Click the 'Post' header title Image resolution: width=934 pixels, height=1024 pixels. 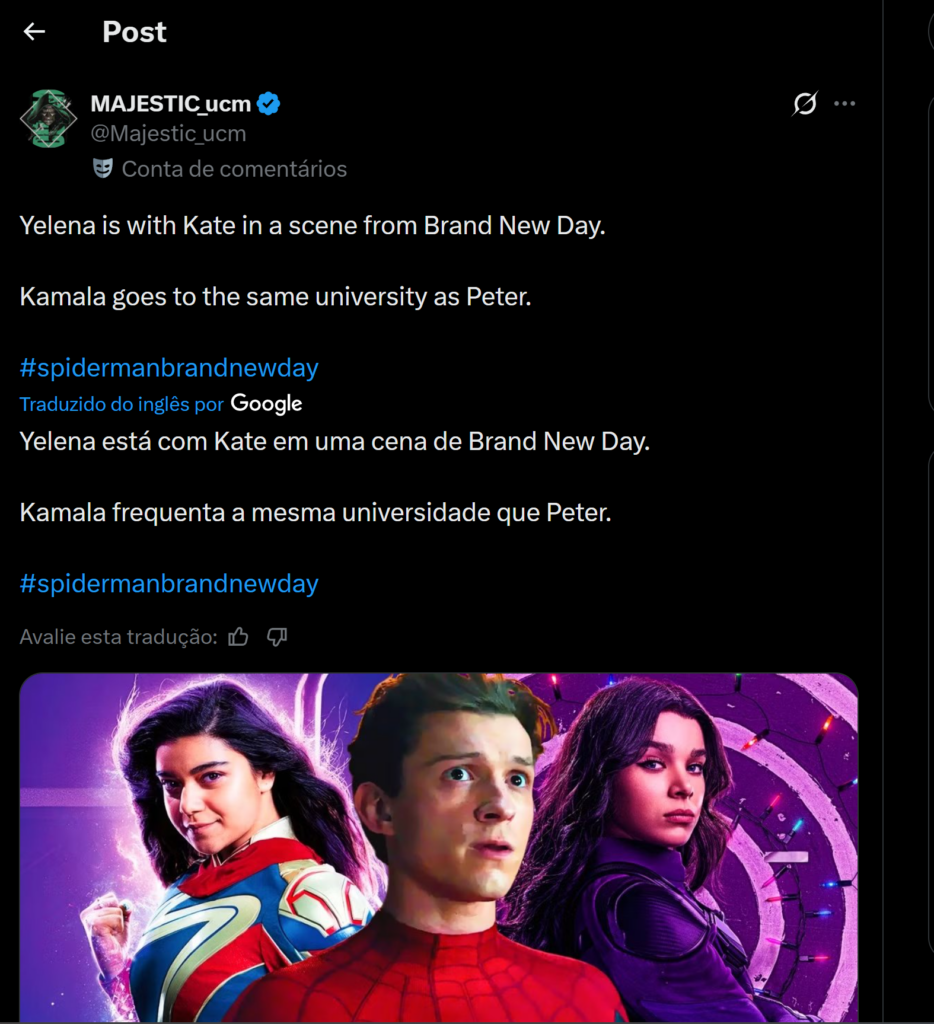[x=134, y=32]
